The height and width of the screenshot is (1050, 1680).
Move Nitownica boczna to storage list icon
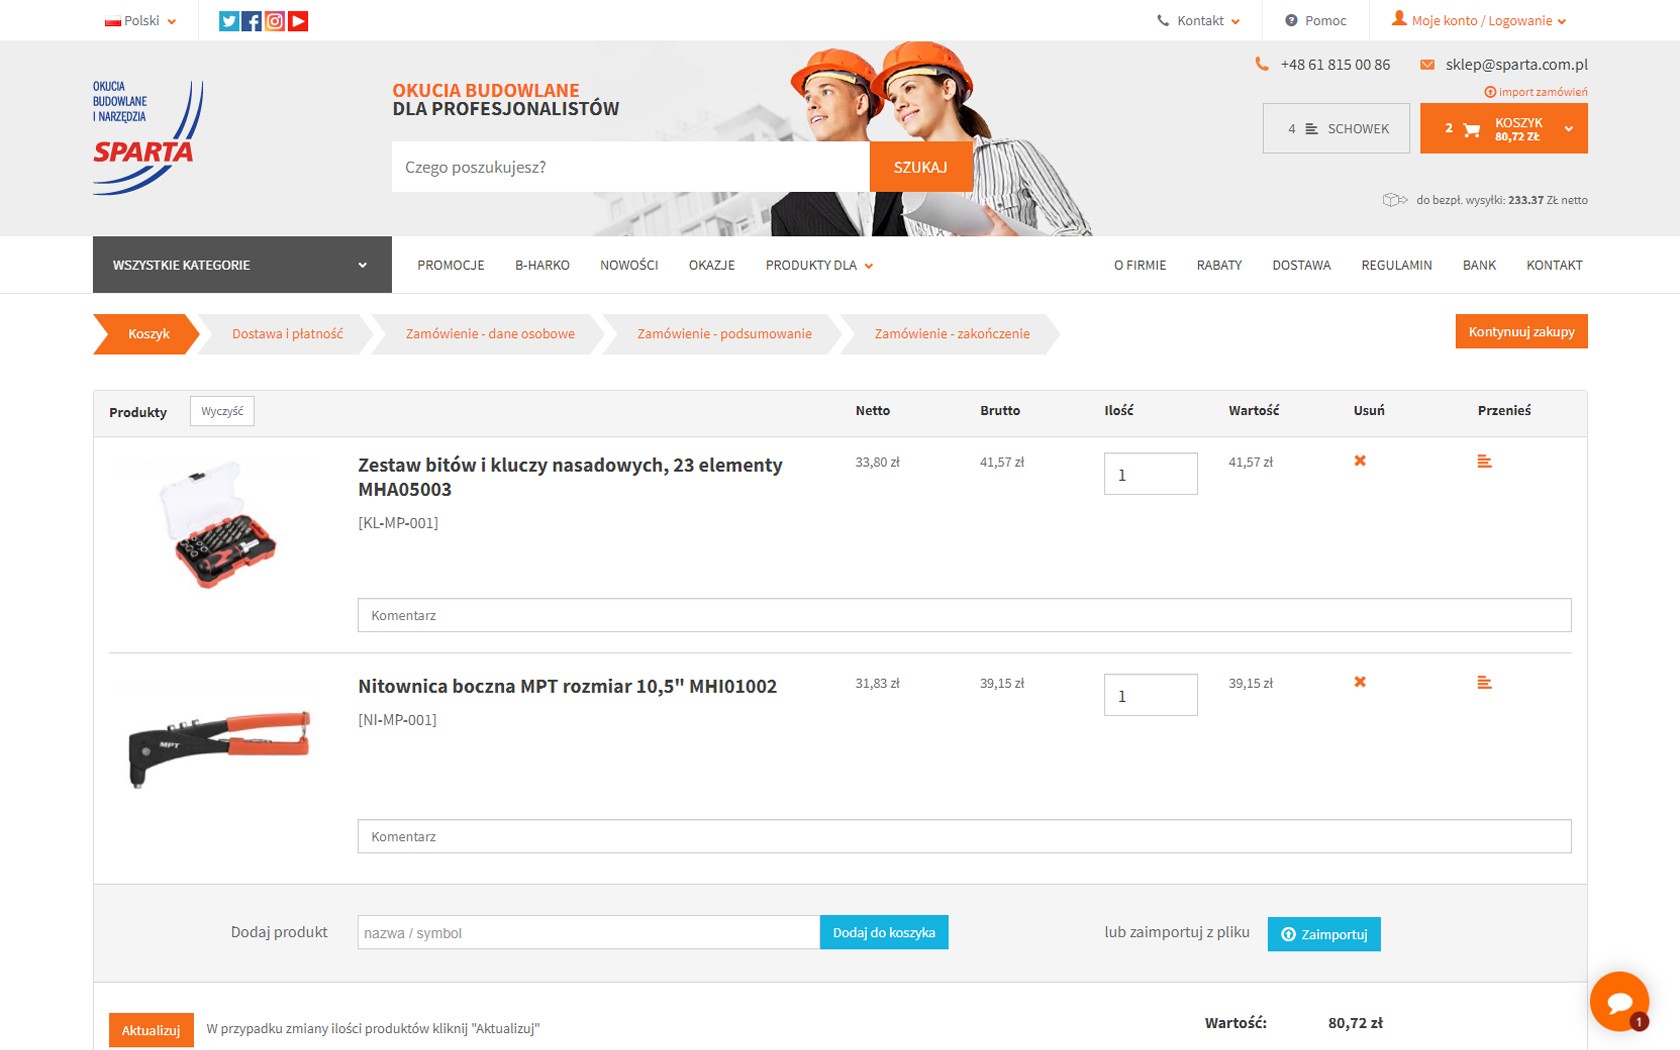click(x=1484, y=683)
